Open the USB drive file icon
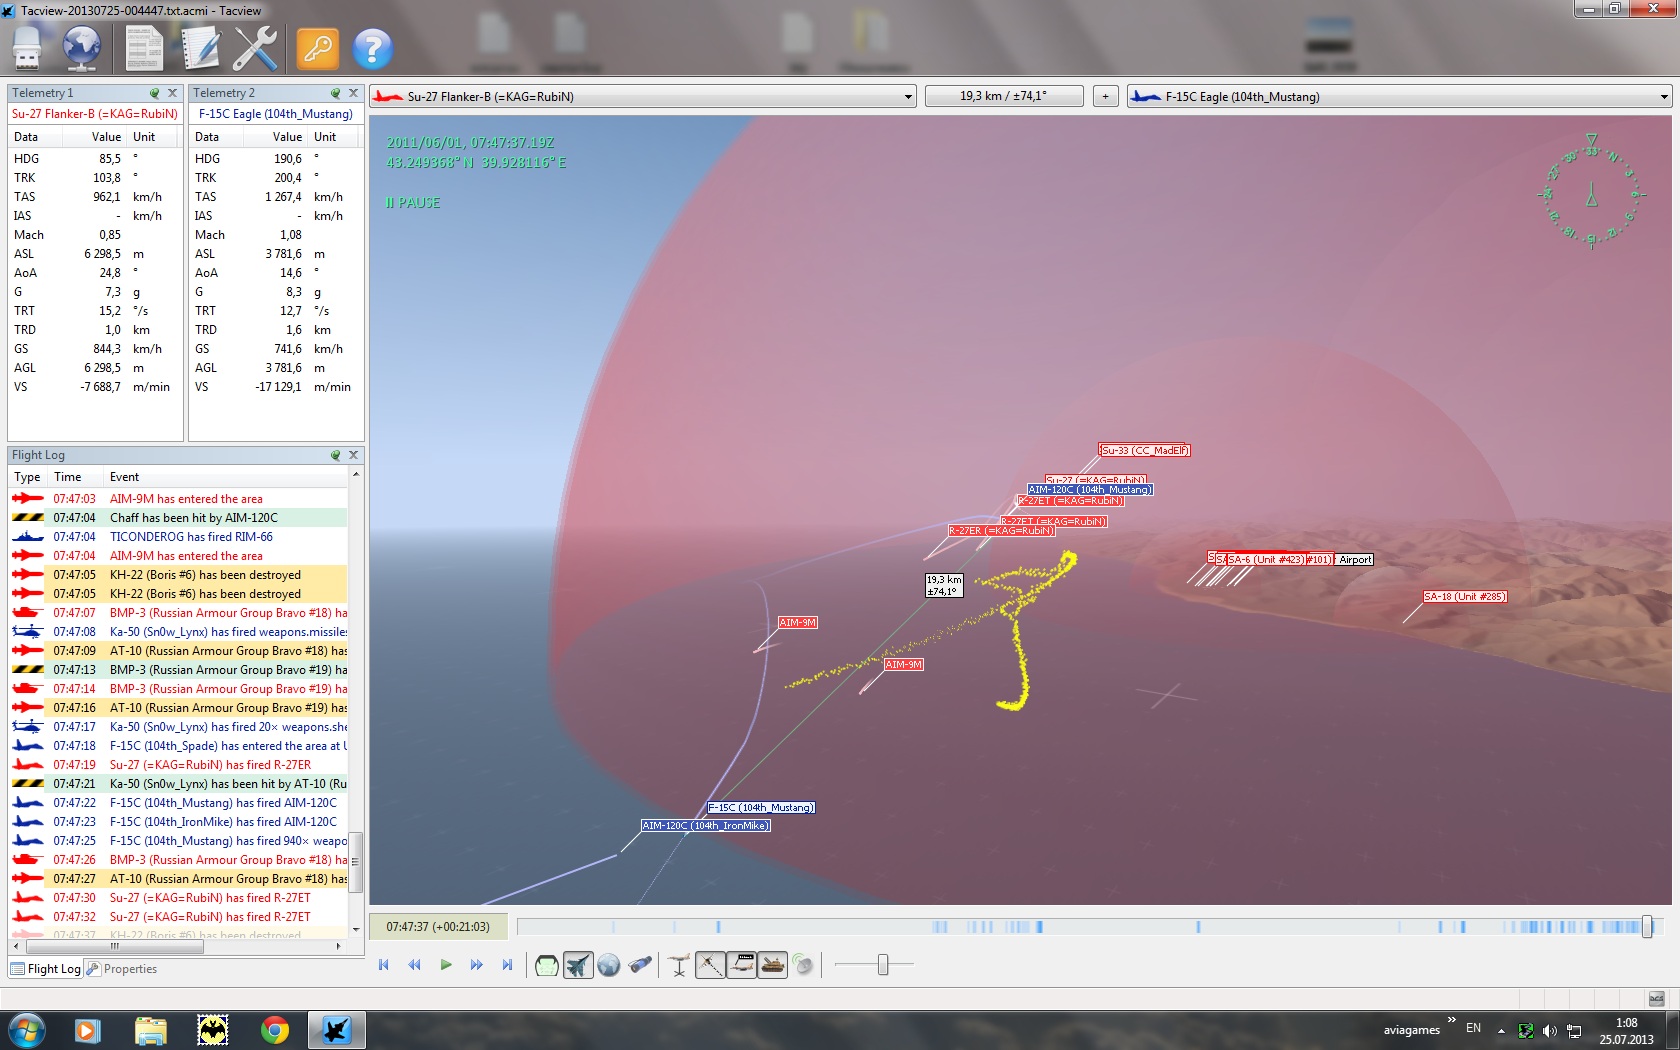Screen dimensions: 1680x1050 (27, 48)
